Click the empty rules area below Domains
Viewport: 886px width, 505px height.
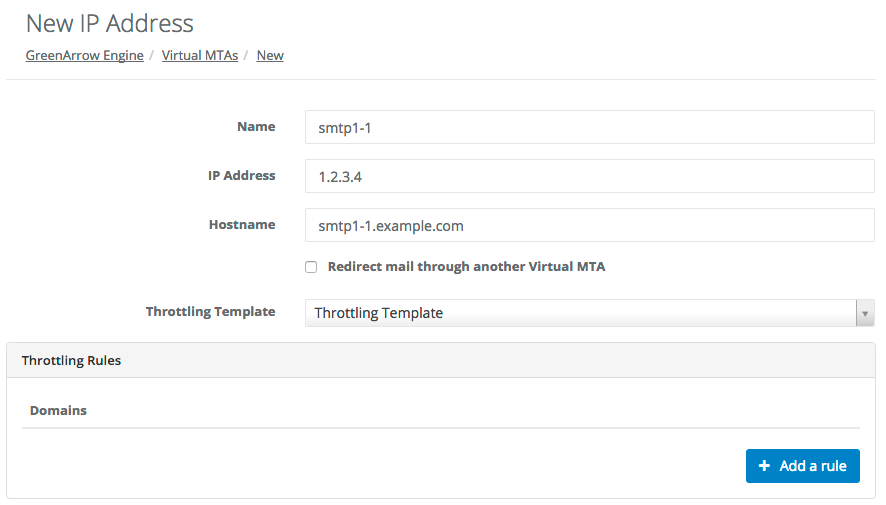click(x=380, y=462)
